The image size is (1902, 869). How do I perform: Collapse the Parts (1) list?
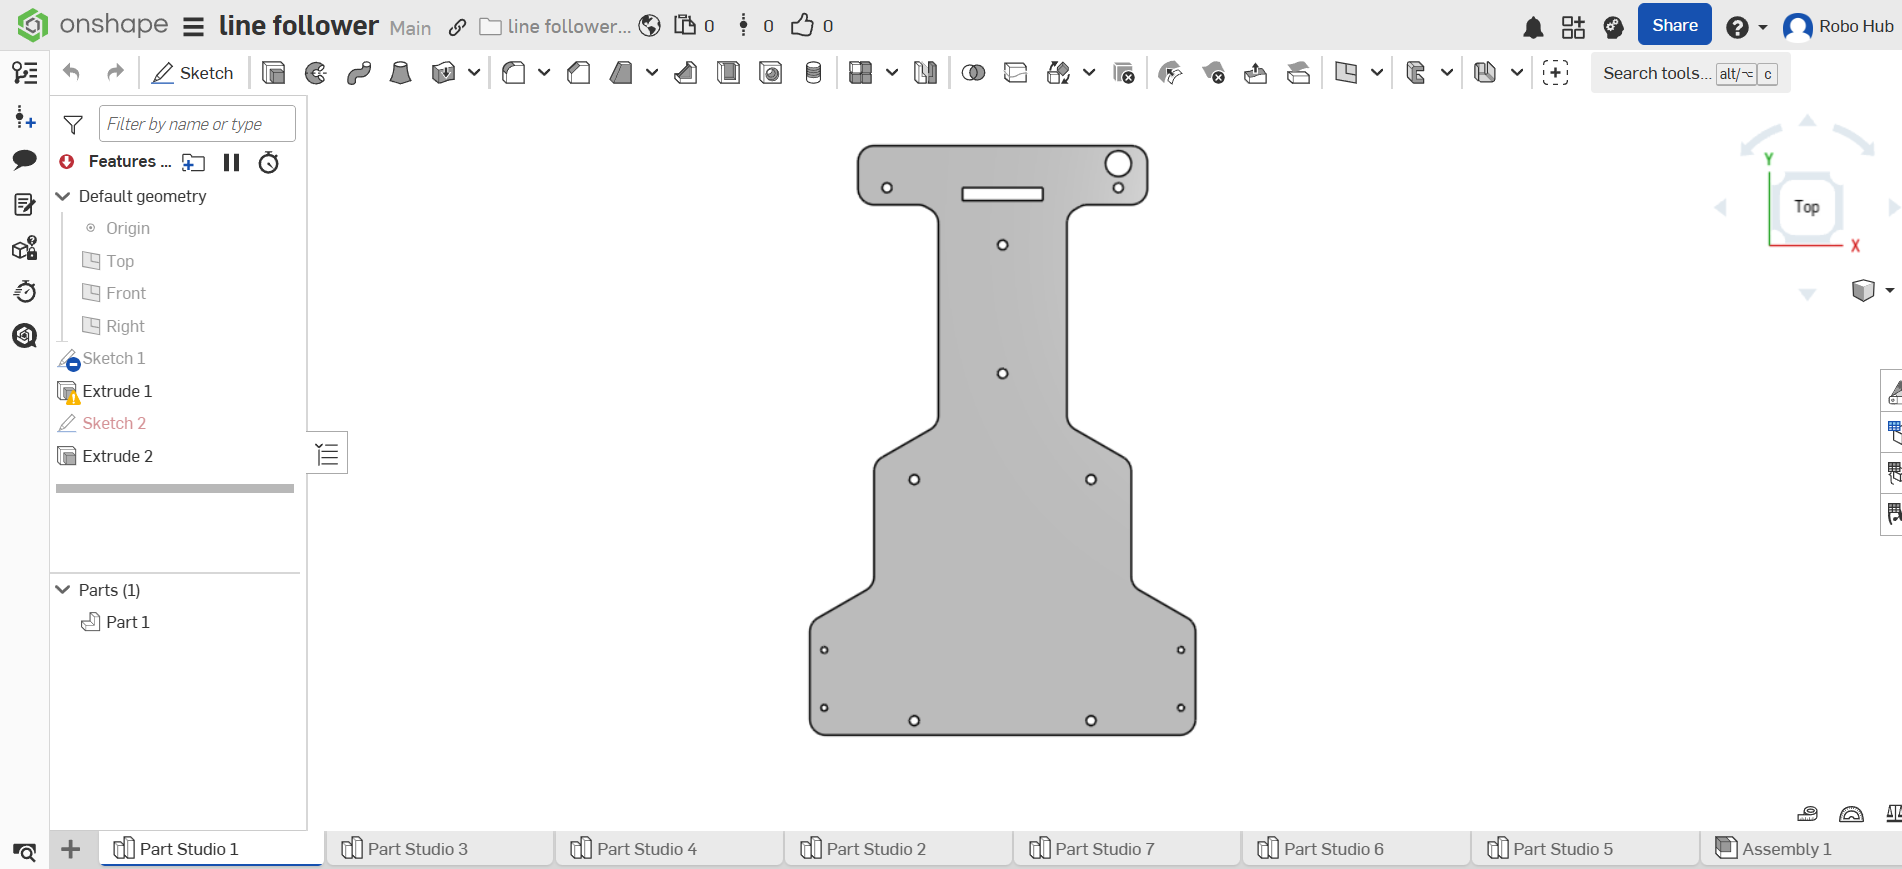click(63, 590)
